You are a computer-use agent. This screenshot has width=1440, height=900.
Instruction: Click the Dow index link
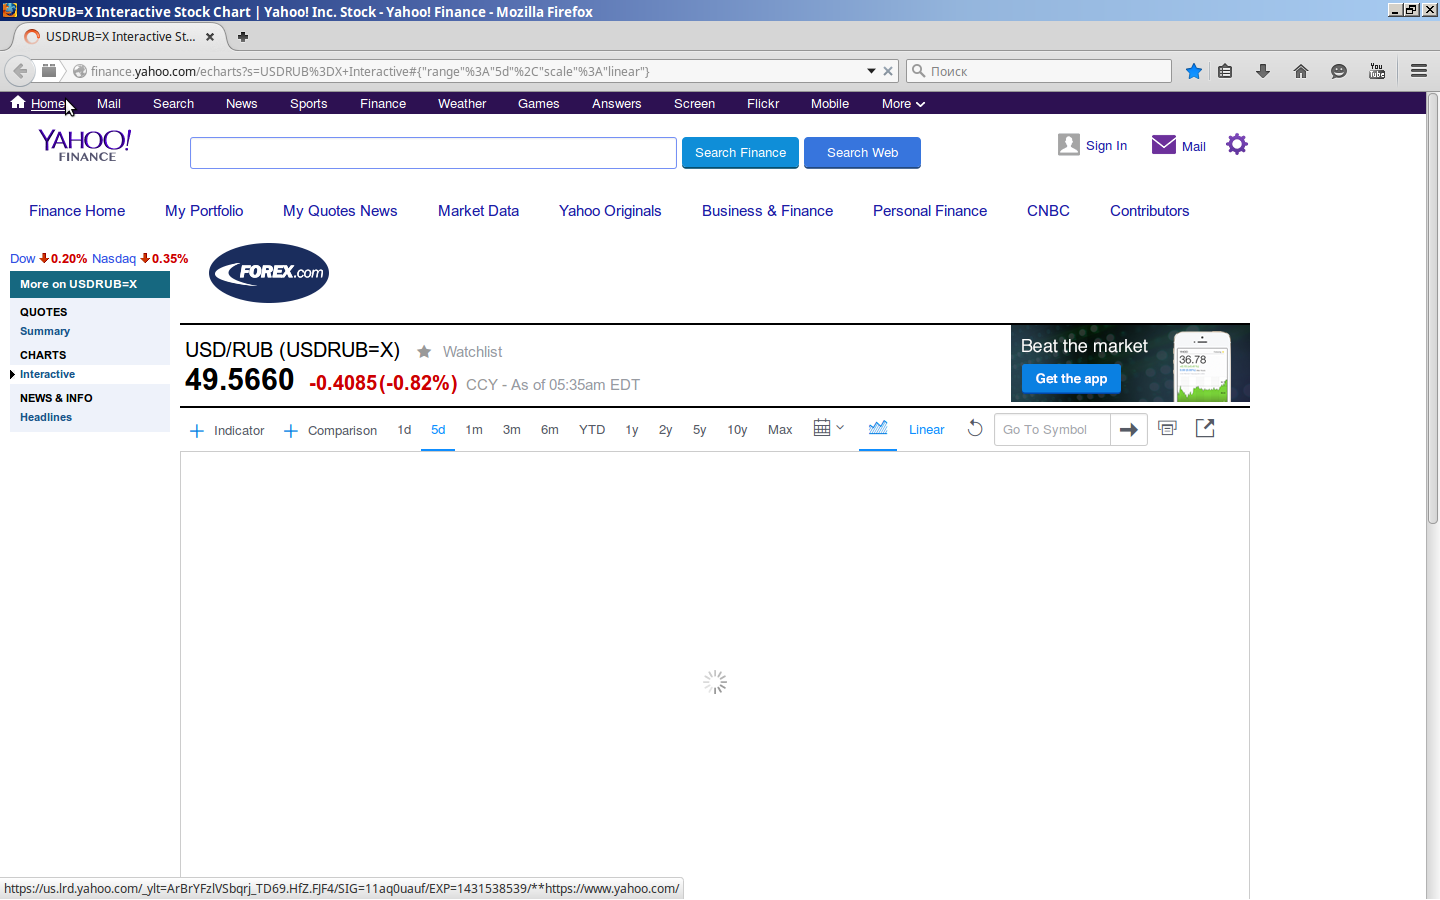point(22,258)
